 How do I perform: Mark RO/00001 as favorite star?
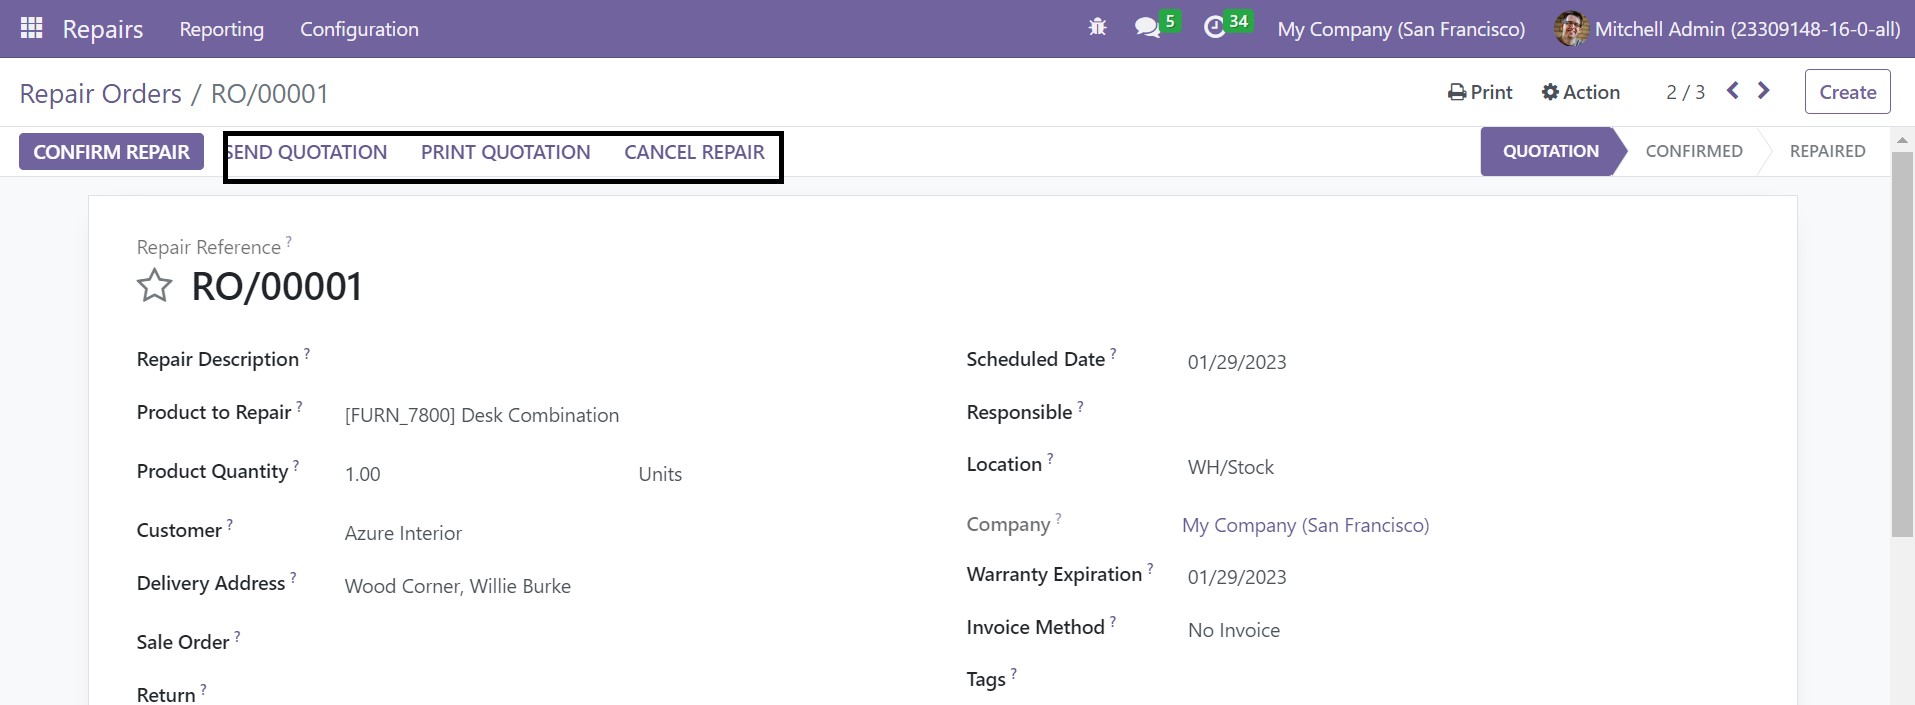coord(154,286)
